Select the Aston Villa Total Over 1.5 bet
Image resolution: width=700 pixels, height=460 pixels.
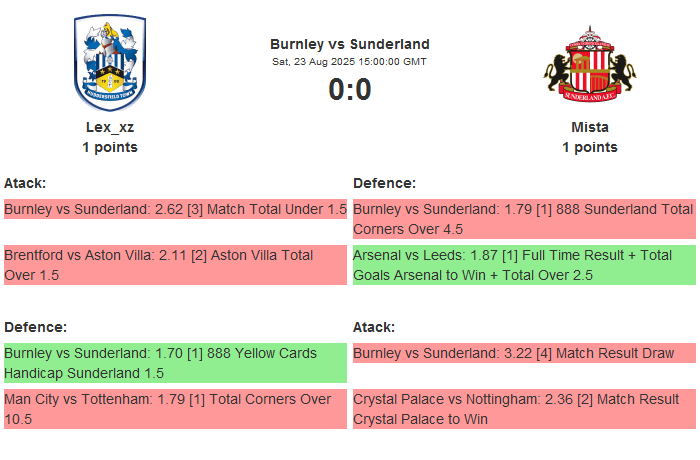(175, 265)
